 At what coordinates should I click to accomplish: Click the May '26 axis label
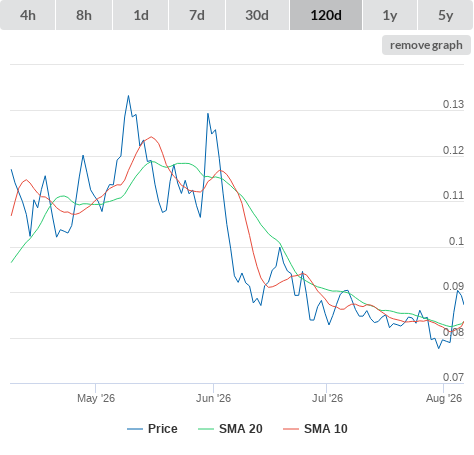pos(96,398)
